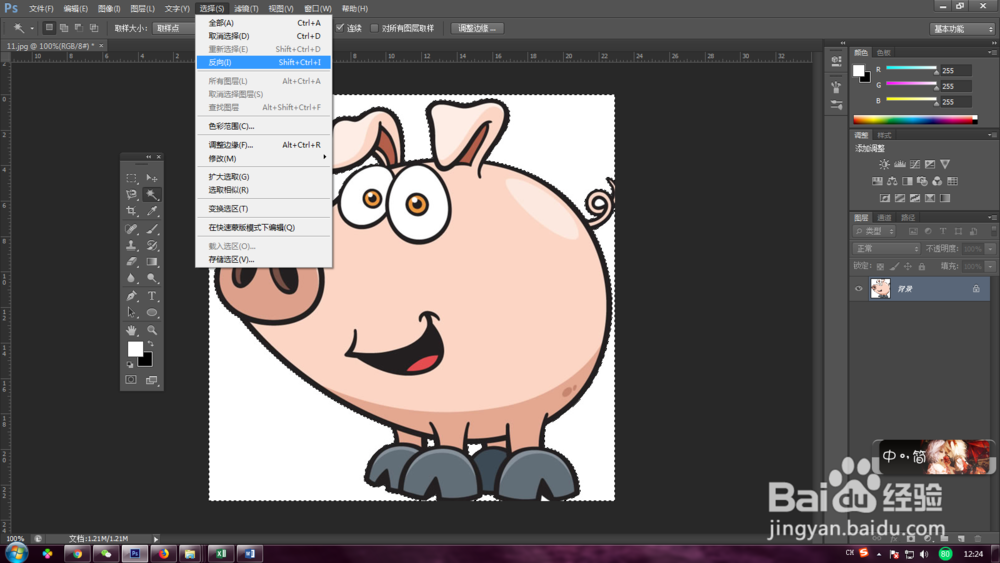The height and width of the screenshot is (563, 1000).
Task: Select the Pen tool
Action: [131, 296]
